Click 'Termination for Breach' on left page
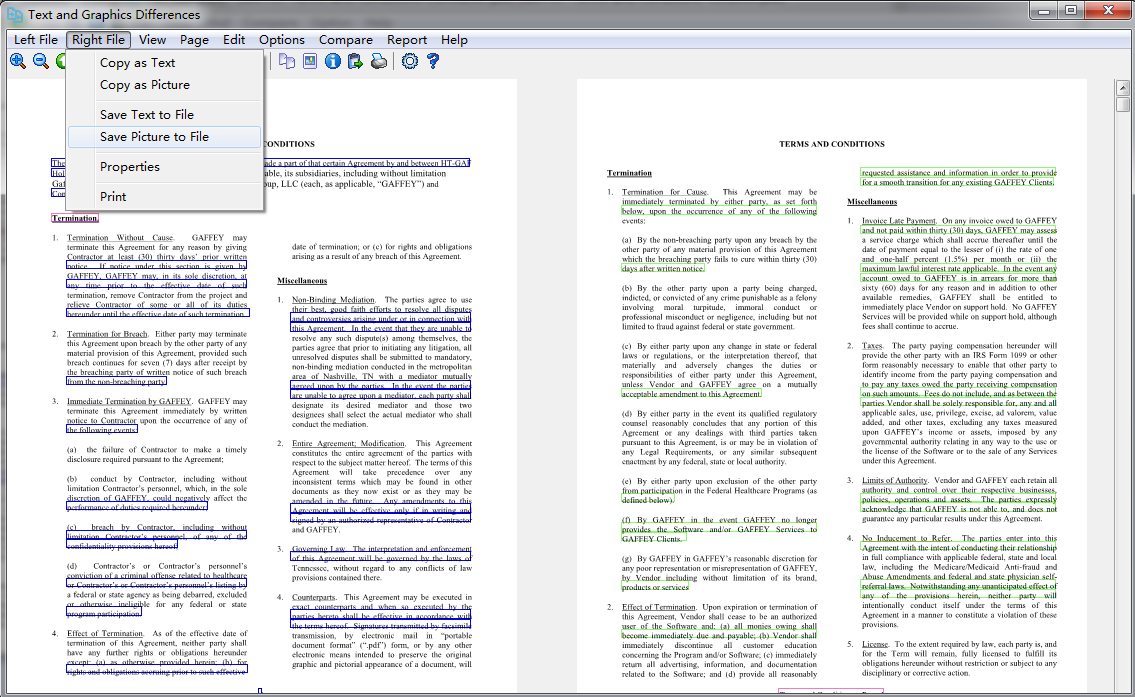Viewport: 1135px width, 697px height. tap(107, 334)
